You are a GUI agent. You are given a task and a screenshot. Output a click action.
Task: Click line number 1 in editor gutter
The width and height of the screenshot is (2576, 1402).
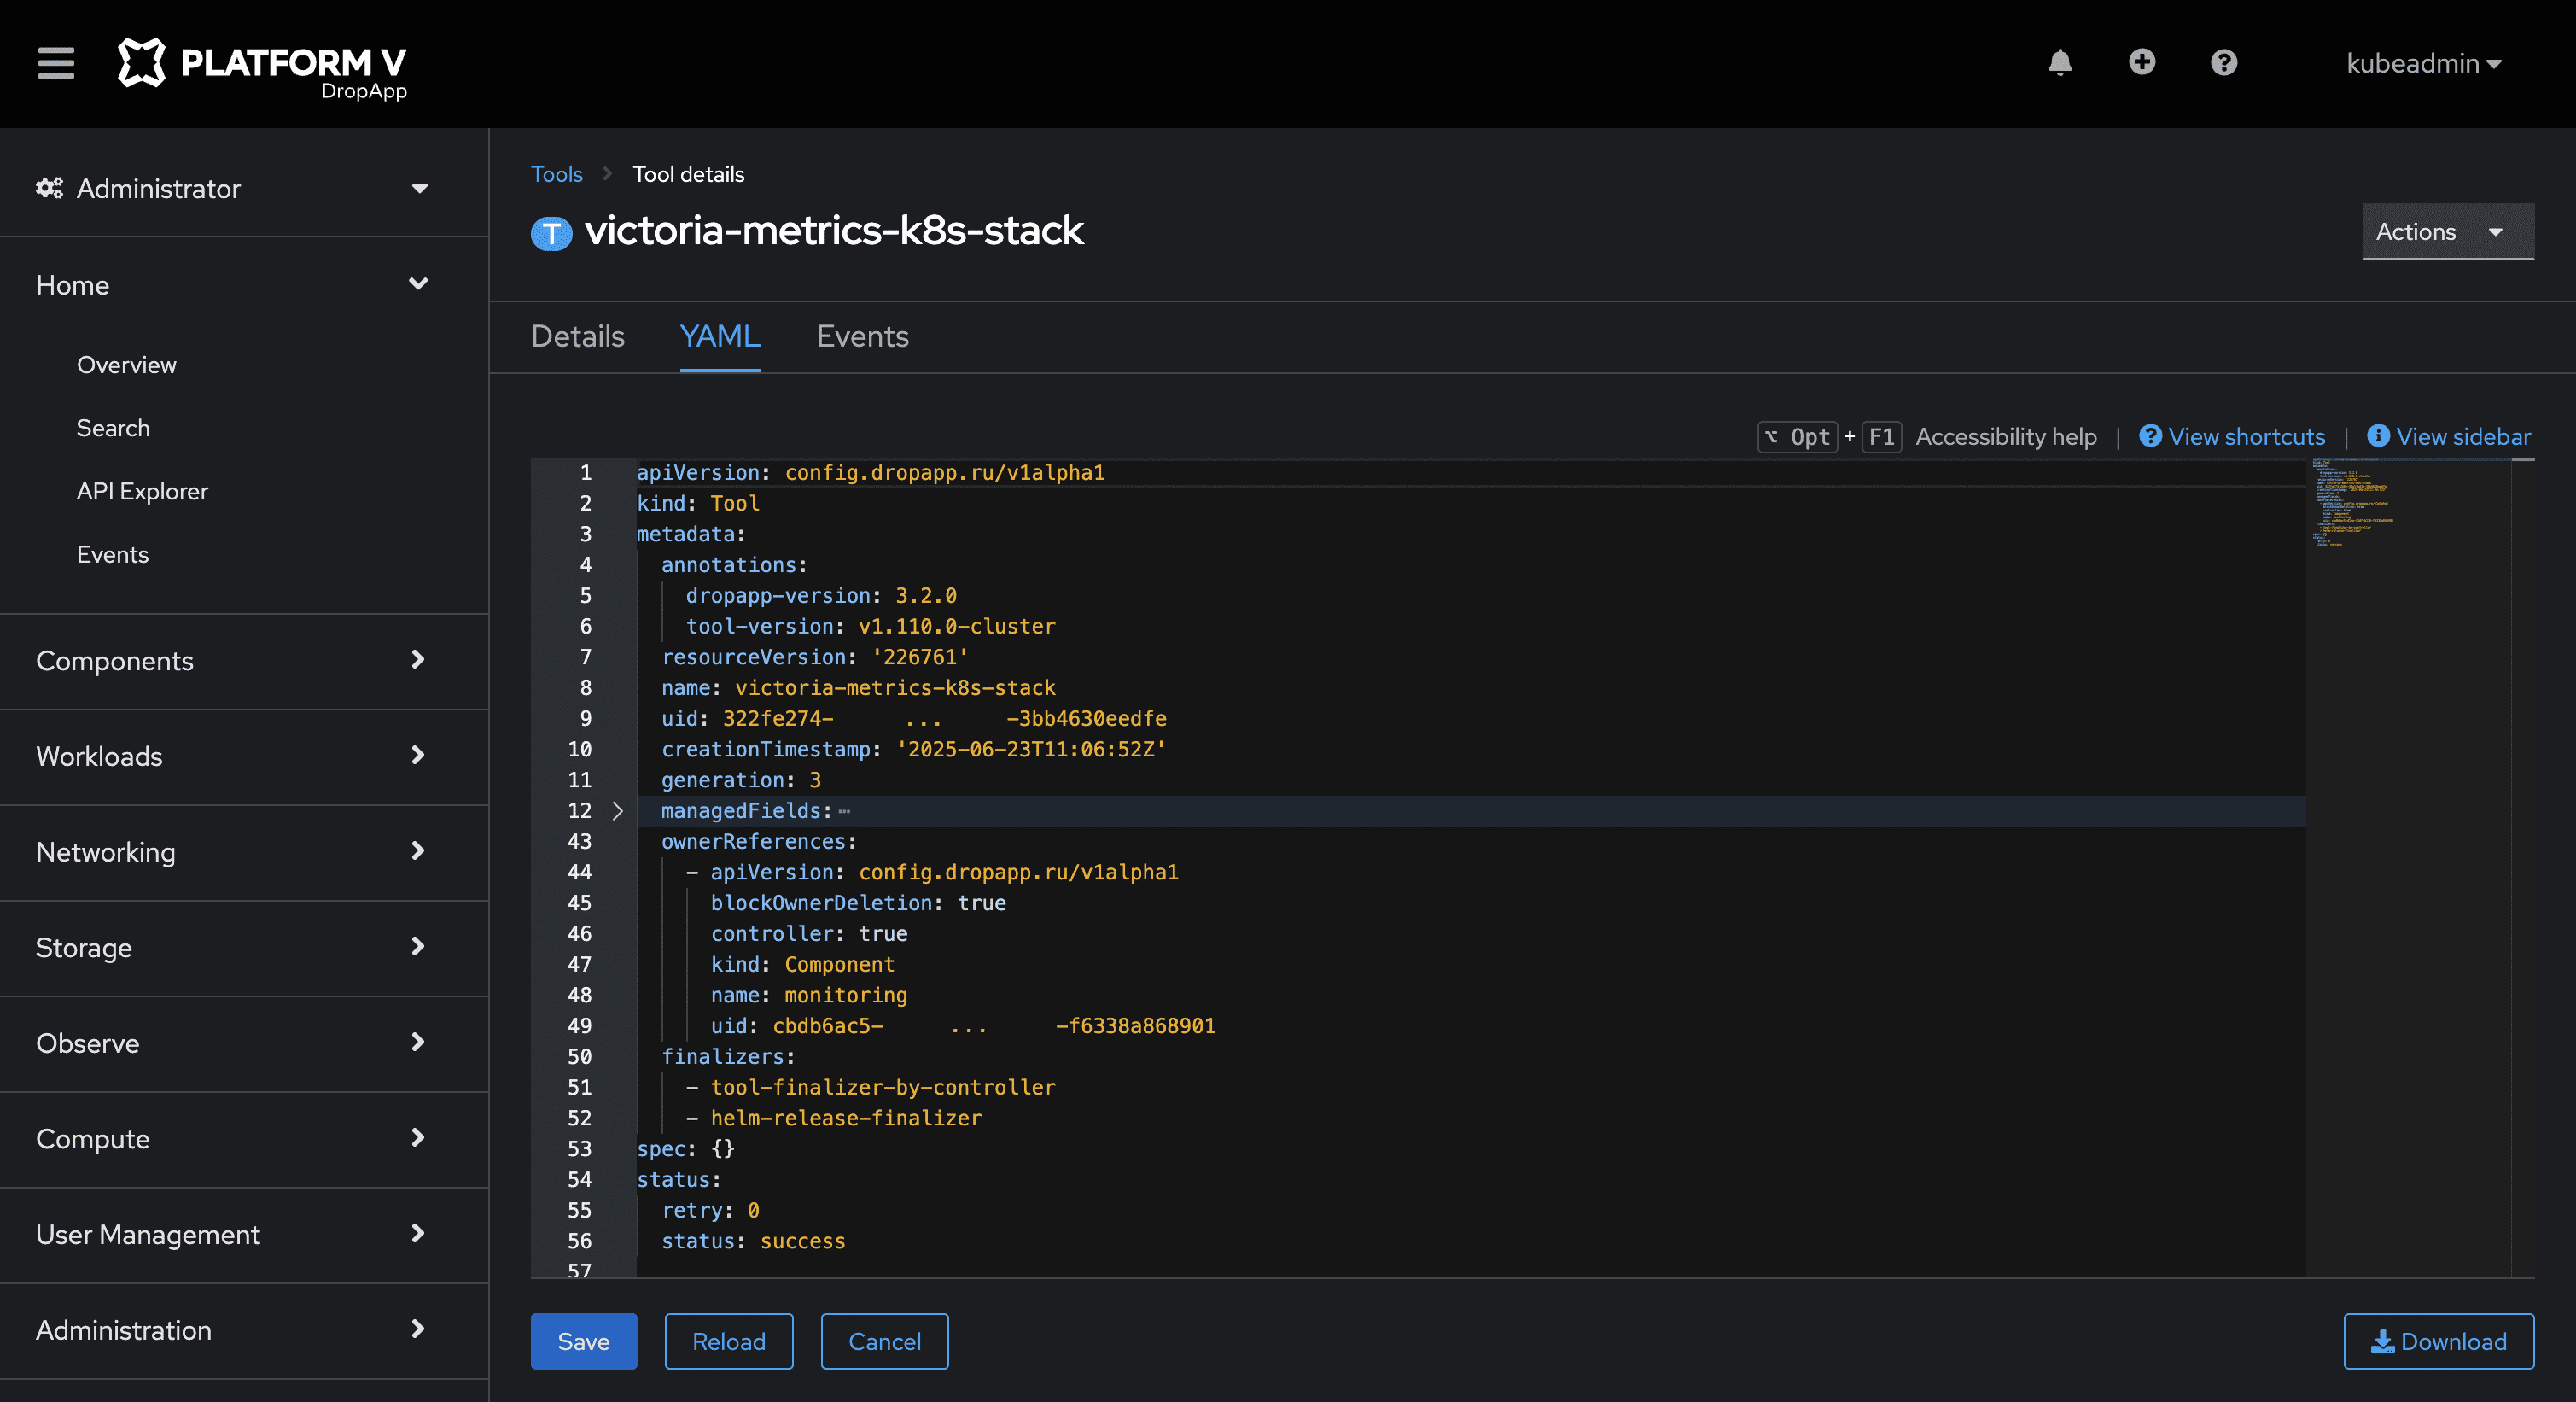point(585,472)
